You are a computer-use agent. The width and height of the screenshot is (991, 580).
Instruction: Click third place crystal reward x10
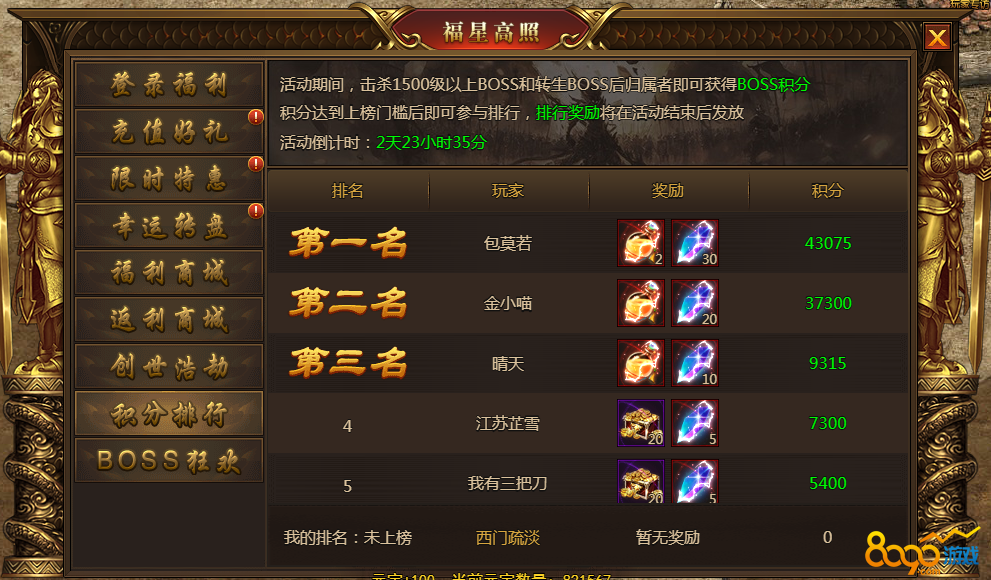tap(695, 363)
